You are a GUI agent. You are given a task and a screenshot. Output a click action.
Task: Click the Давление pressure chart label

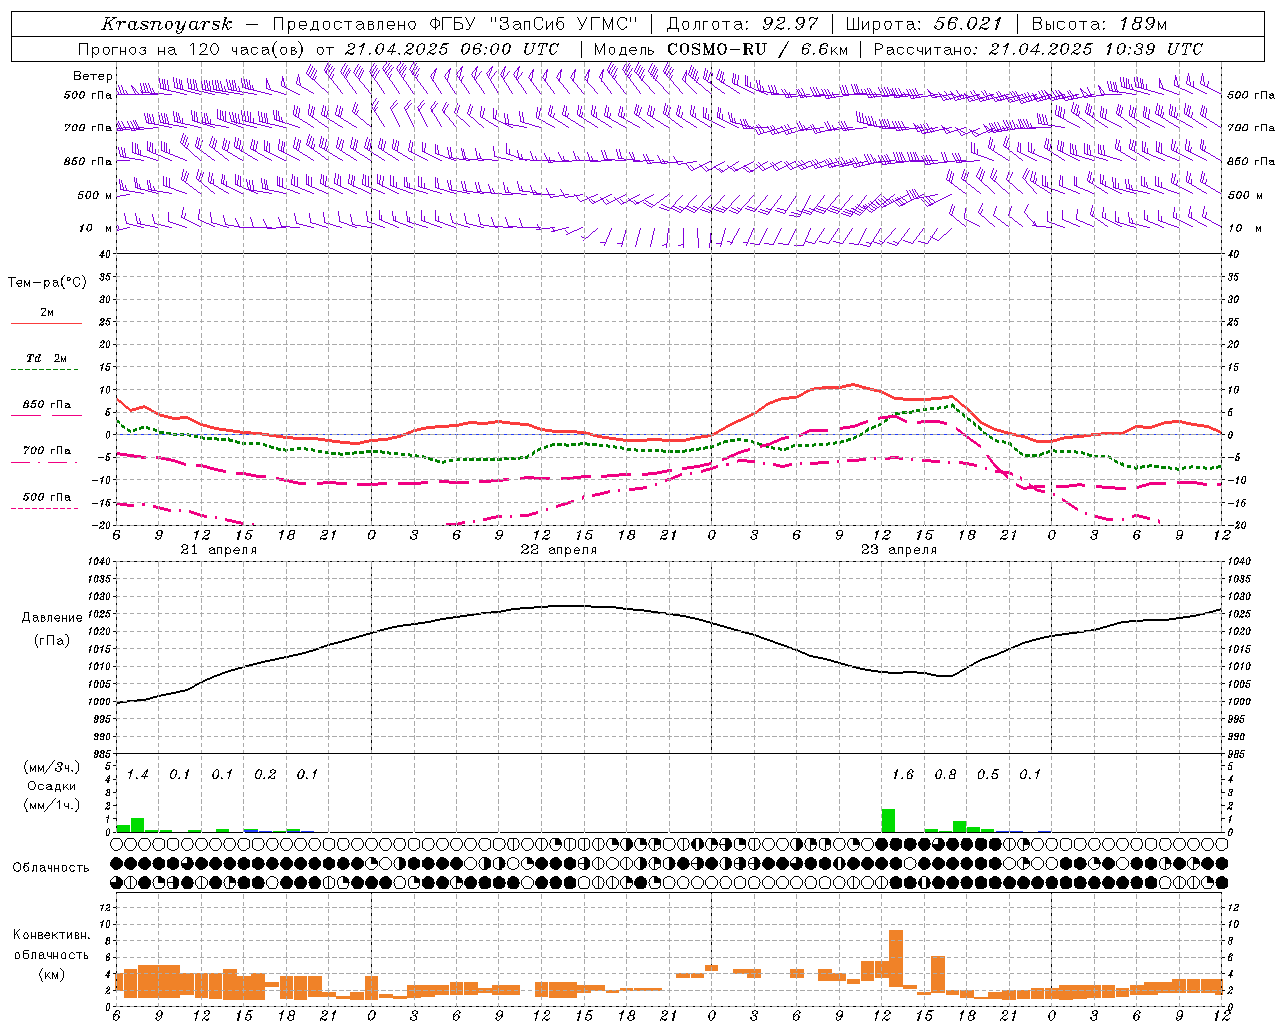52,618
